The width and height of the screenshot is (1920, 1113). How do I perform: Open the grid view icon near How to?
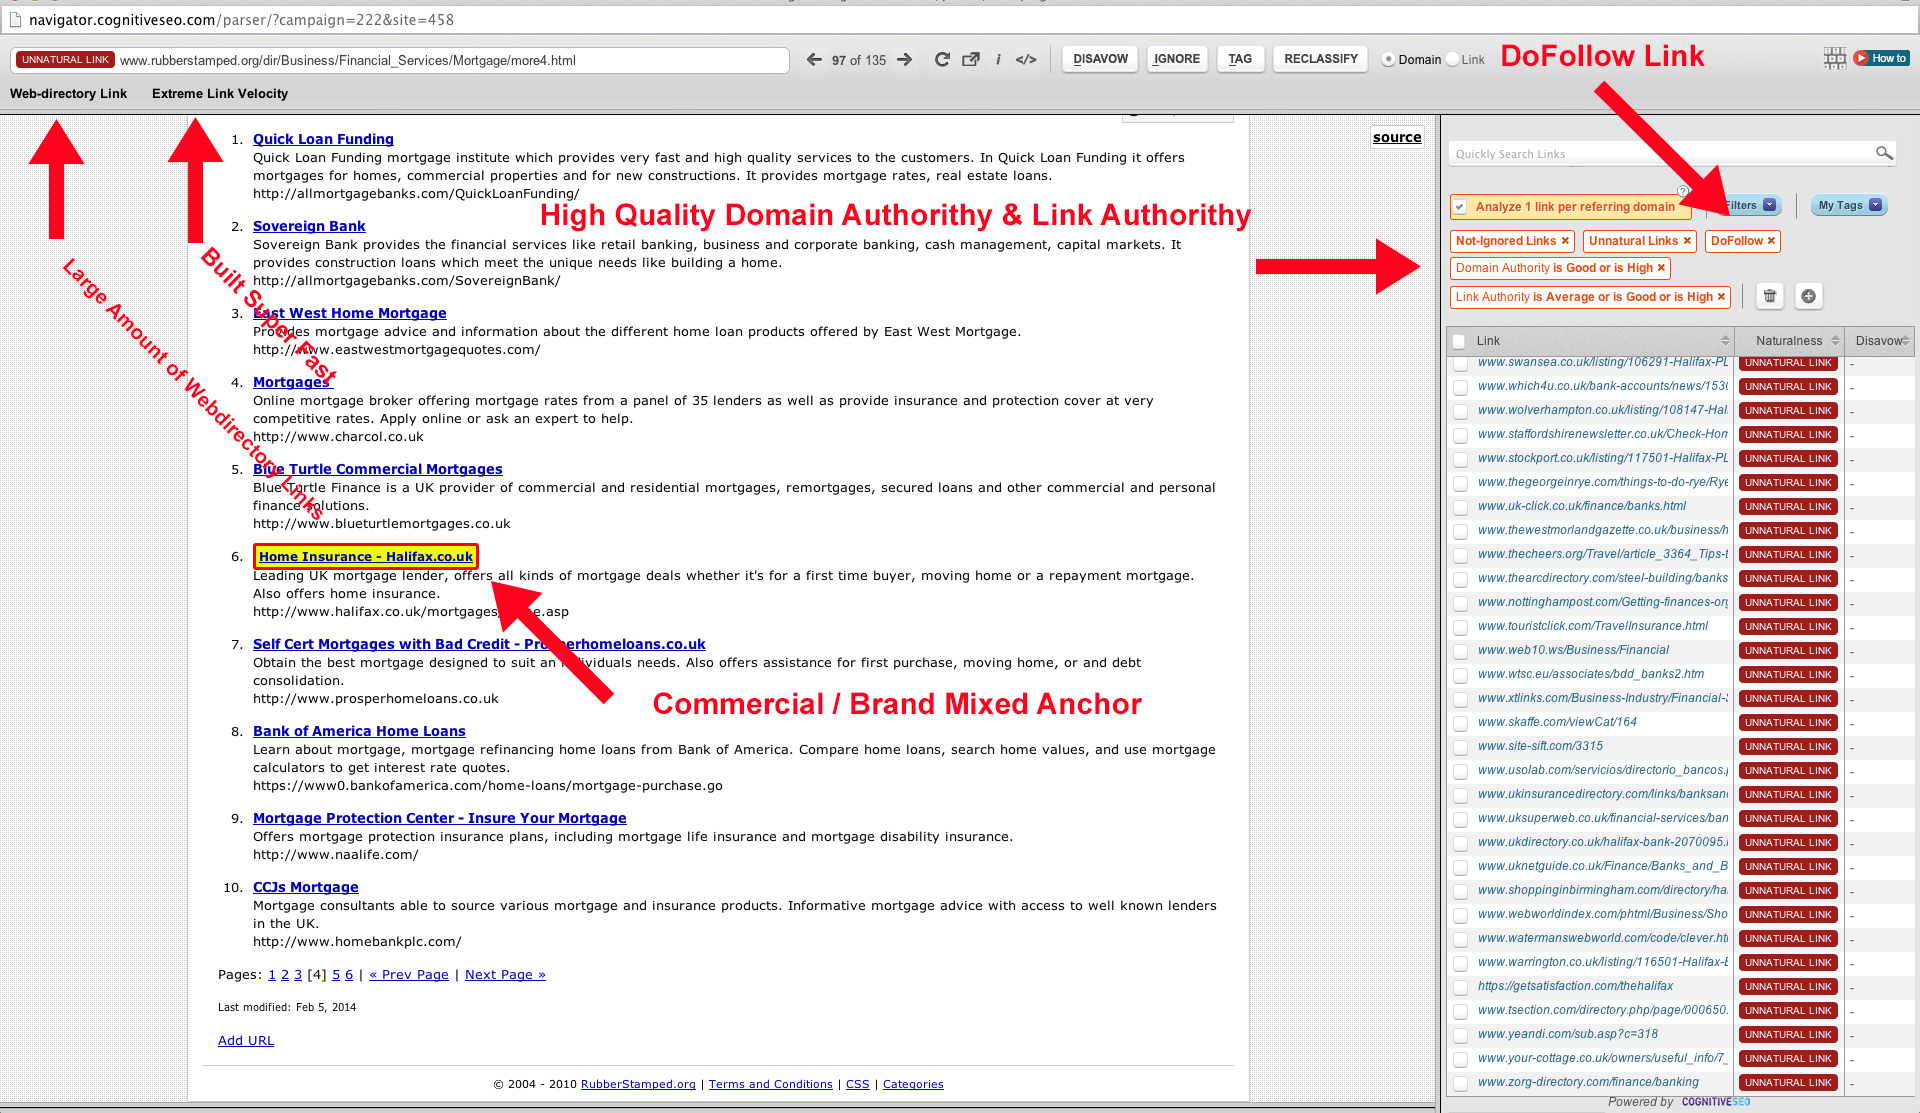[x=1835, y=58]
